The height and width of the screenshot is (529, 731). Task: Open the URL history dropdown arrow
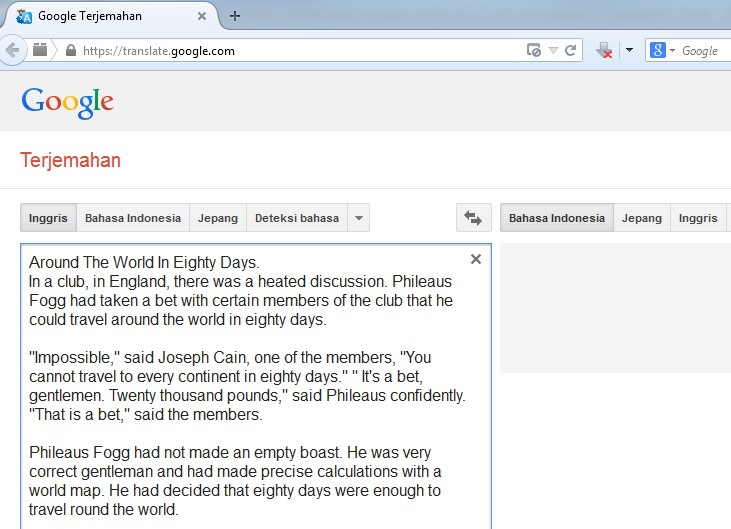click(553, 50)
